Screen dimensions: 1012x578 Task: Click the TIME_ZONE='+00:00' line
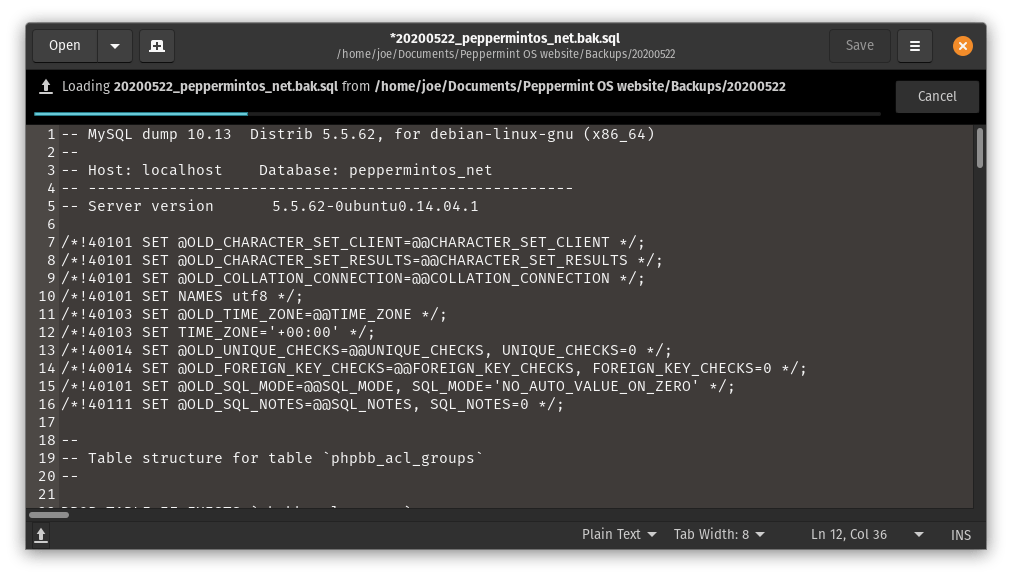point(218,332)
